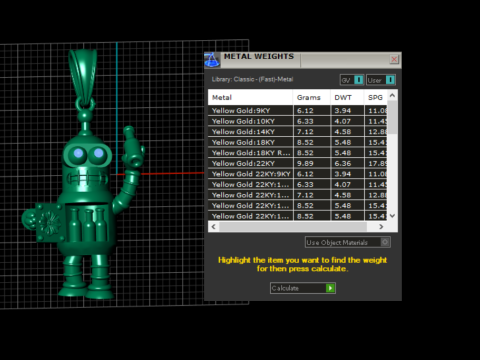
Task: Click the right arrow of the horizontal scrollbar
Action: coord(381,227)
